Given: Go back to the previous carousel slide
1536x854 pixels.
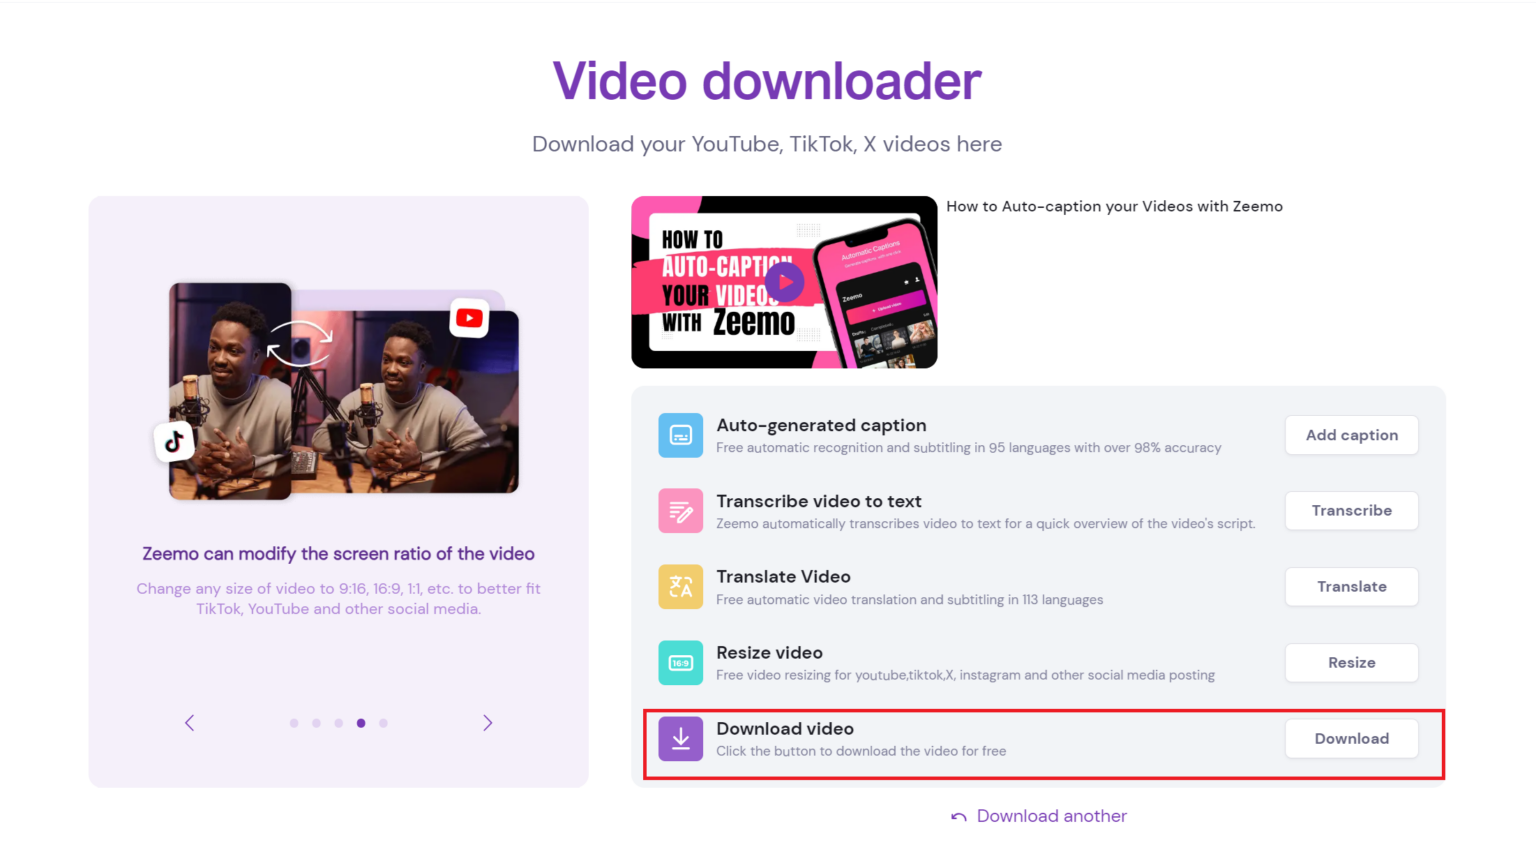Looking at the screenshot, I should (190, 722).
